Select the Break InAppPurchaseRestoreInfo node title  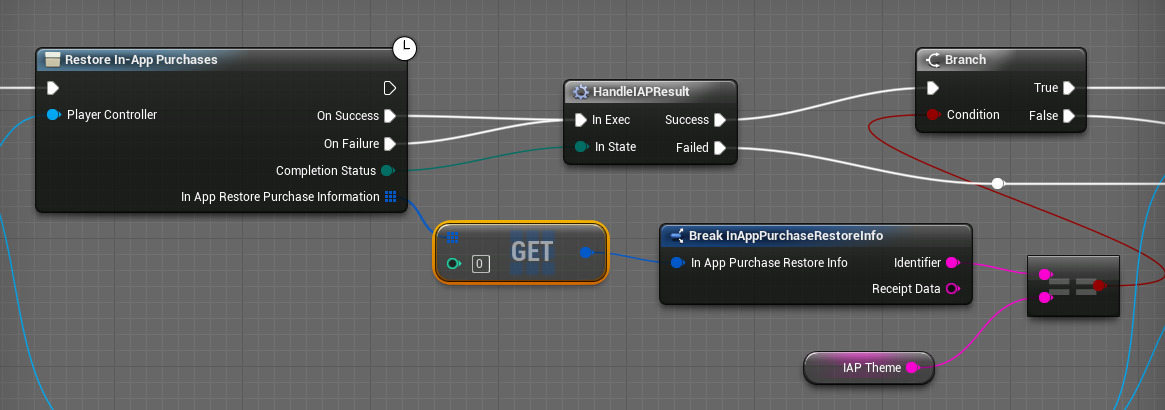785,236
